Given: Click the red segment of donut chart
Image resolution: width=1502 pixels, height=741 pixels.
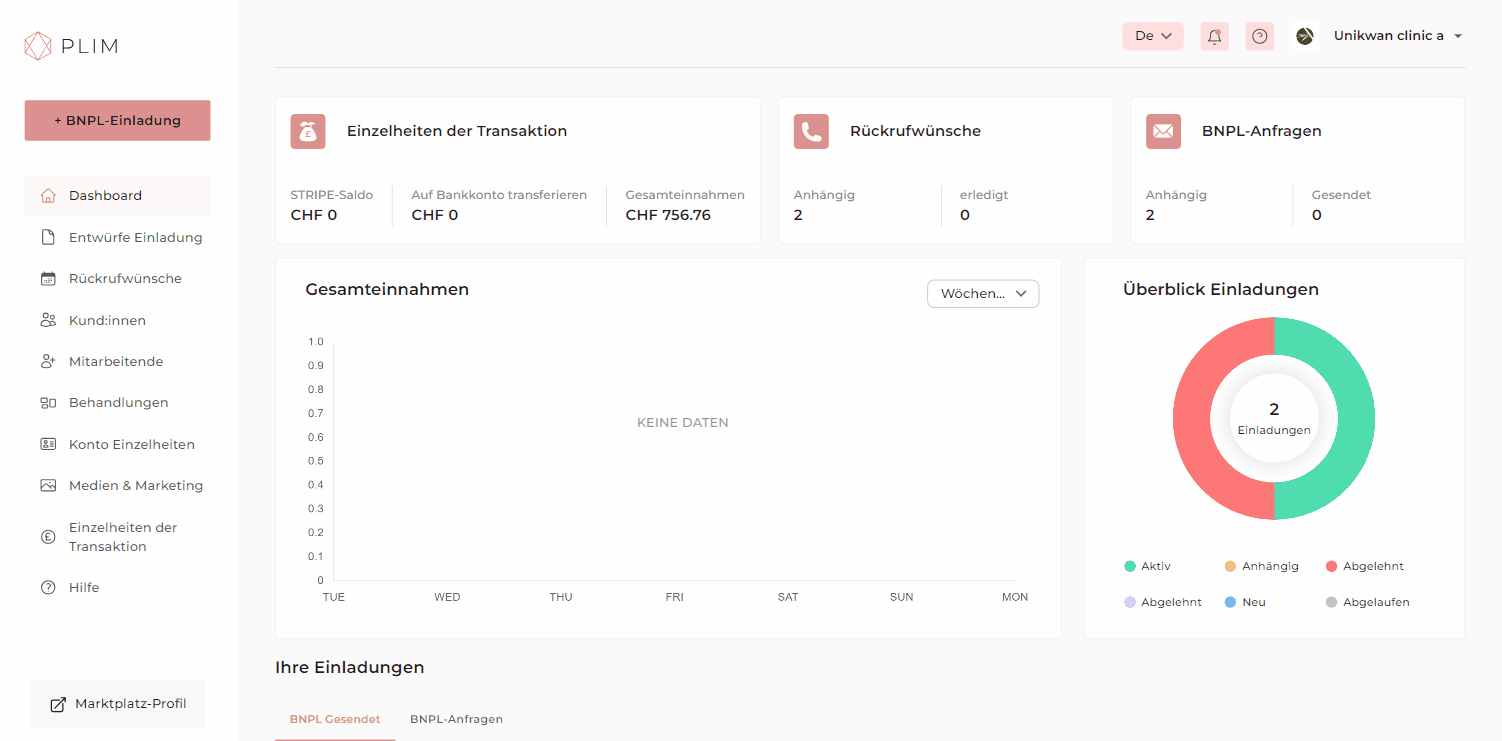Looking at the screenshot, I should (x=1194, y=420).
